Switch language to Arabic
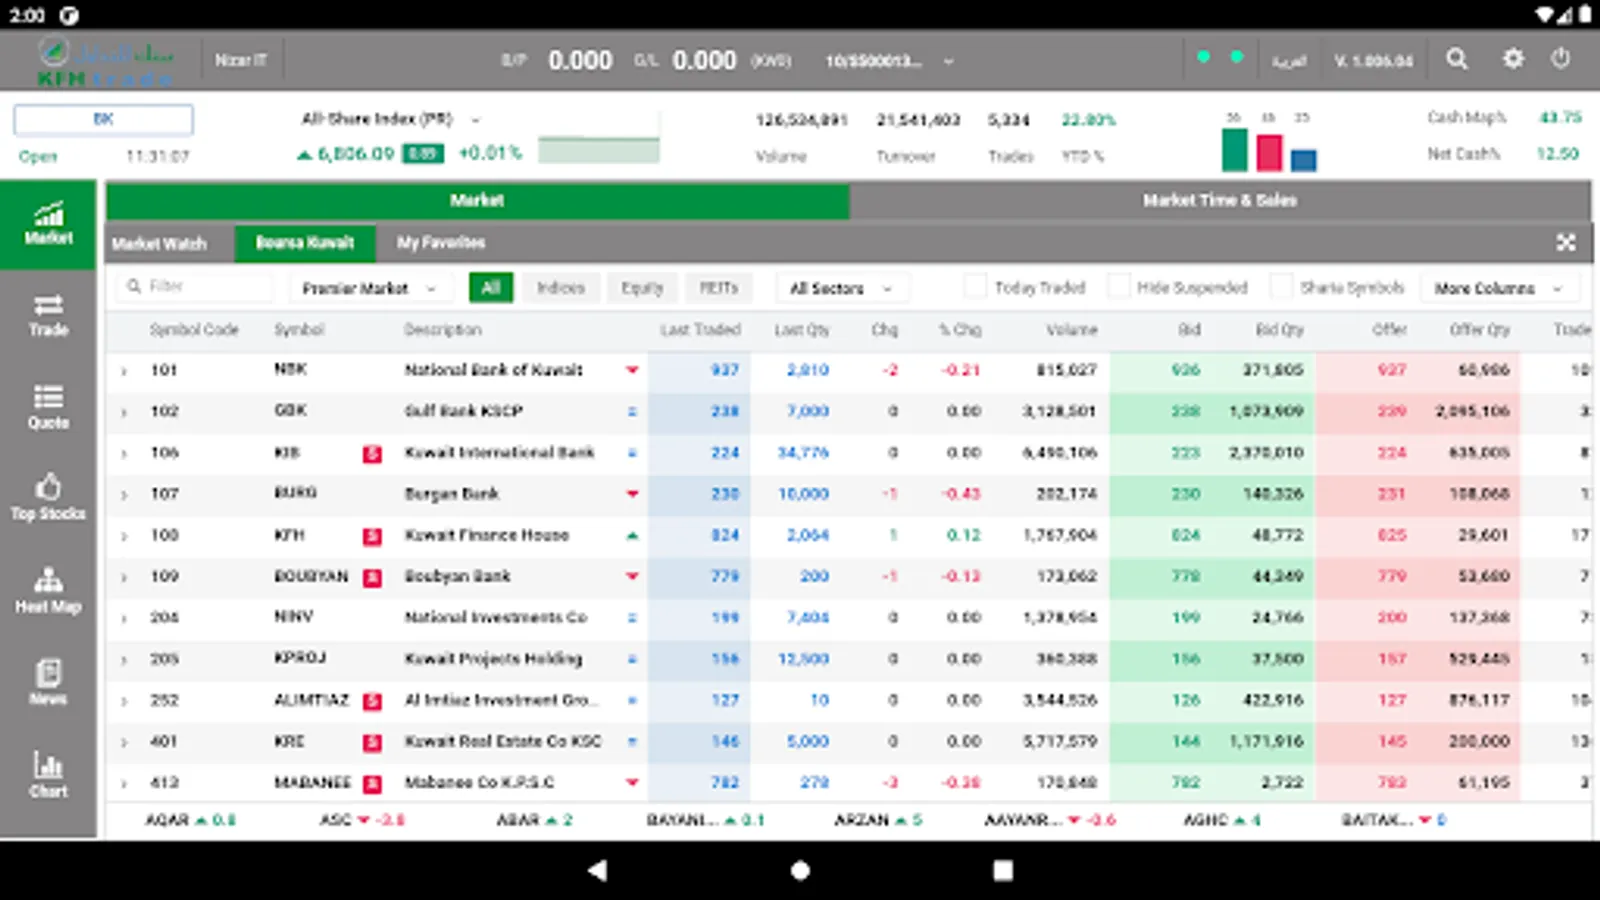 tap(1288, 61)
